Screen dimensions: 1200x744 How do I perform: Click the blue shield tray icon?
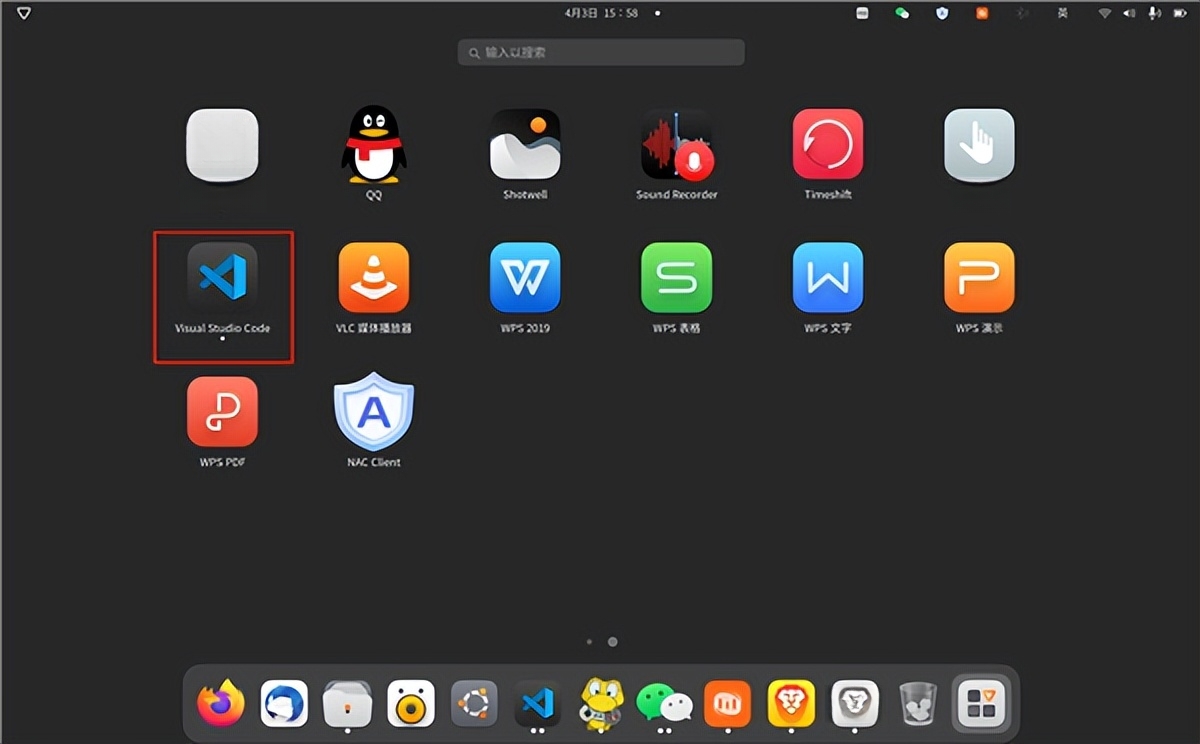tap(941, 13)
